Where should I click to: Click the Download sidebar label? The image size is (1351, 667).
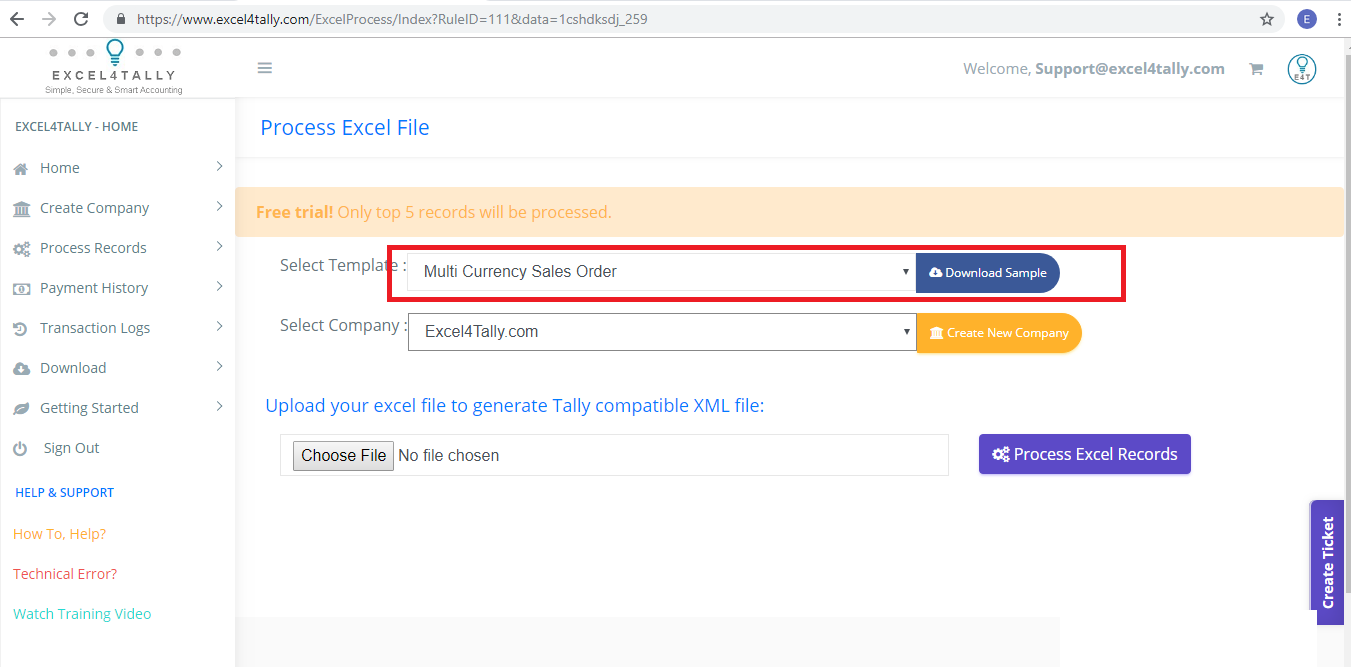pyautogui.click(x=73, y=368)
